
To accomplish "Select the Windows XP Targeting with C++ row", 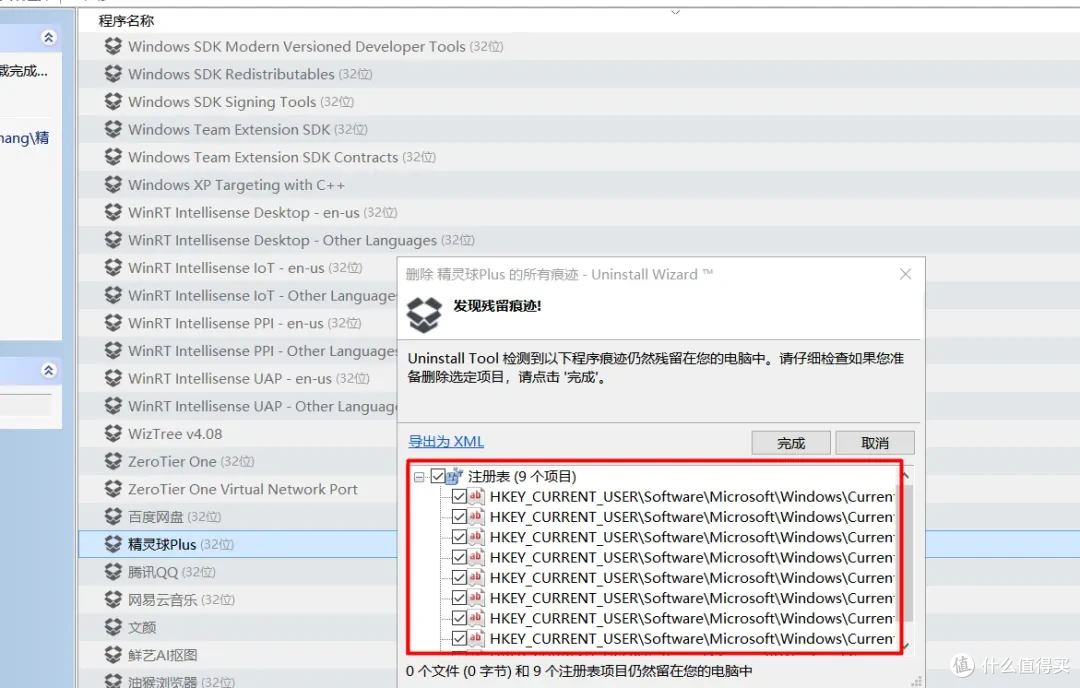I will click(579, 185).
